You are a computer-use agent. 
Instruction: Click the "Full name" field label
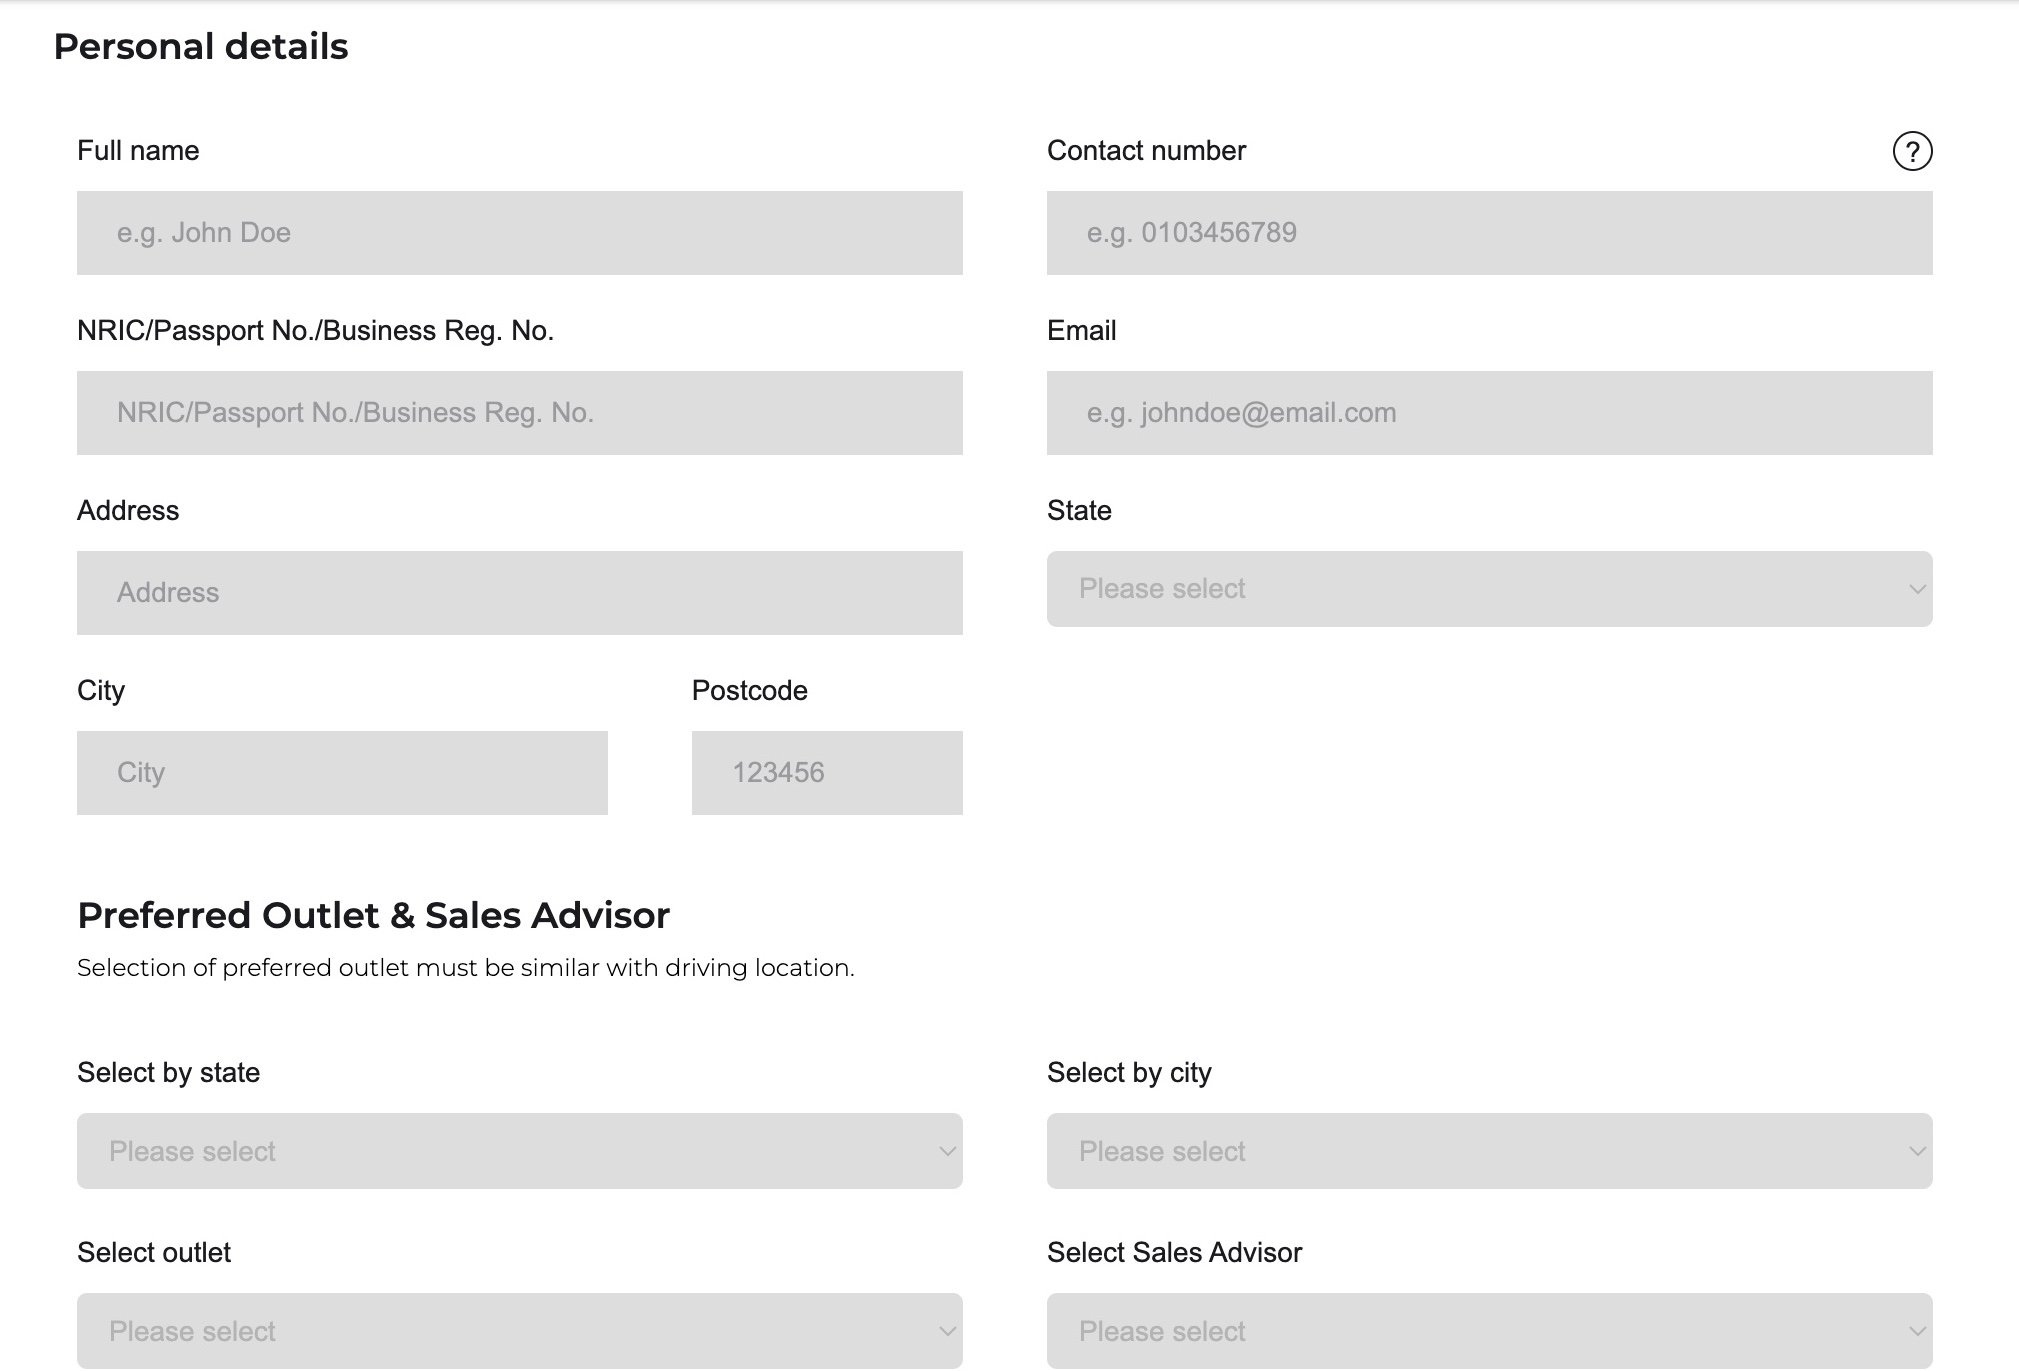coord(138,151)
